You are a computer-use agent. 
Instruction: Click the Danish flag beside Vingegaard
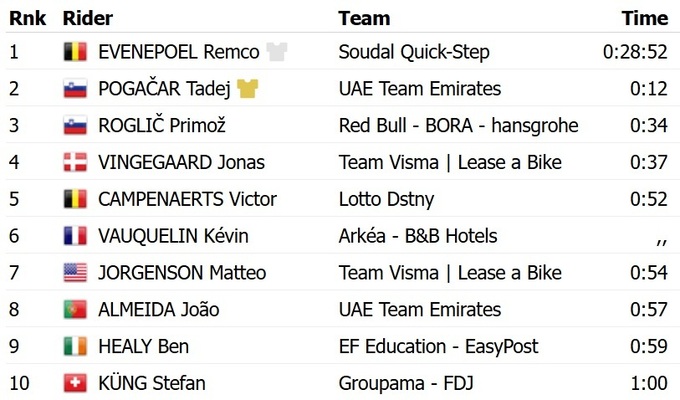tap(75, 163)
